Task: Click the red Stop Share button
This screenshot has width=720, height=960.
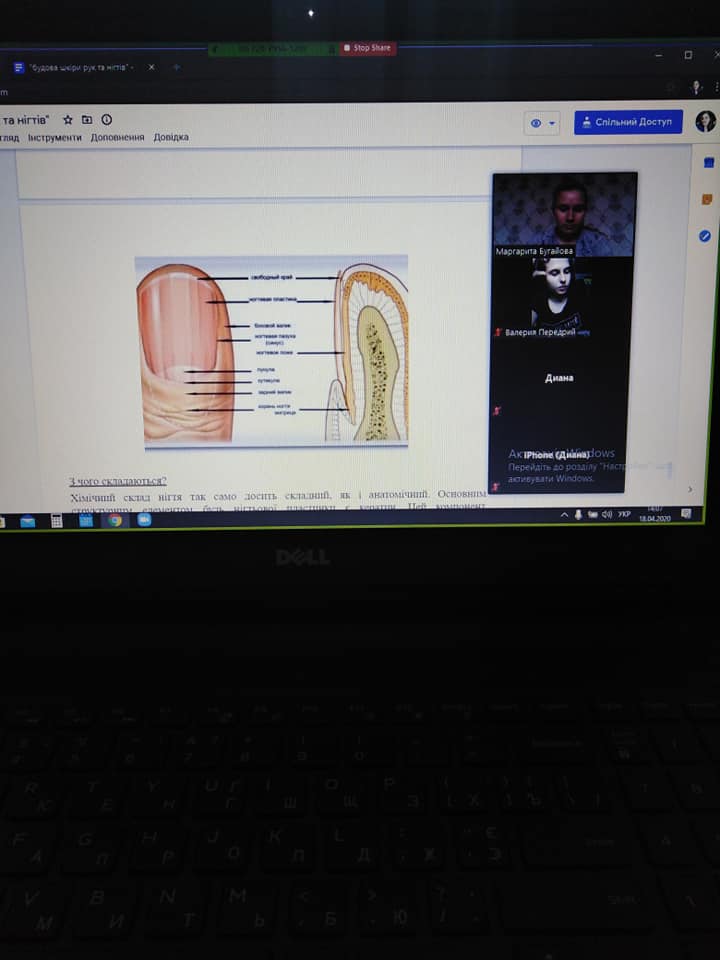Action: [x=368, y=48]
